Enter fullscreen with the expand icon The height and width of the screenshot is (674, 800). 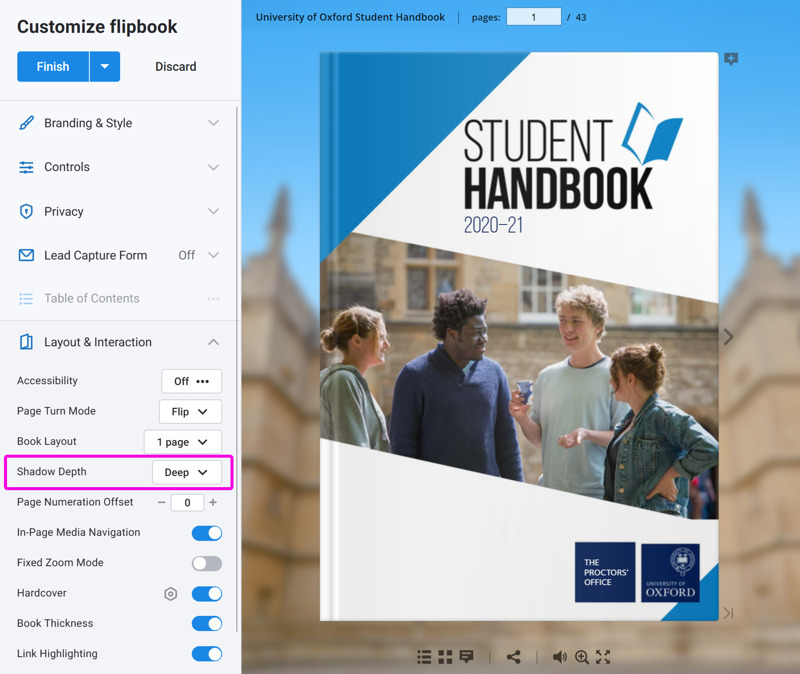[603, 657]
